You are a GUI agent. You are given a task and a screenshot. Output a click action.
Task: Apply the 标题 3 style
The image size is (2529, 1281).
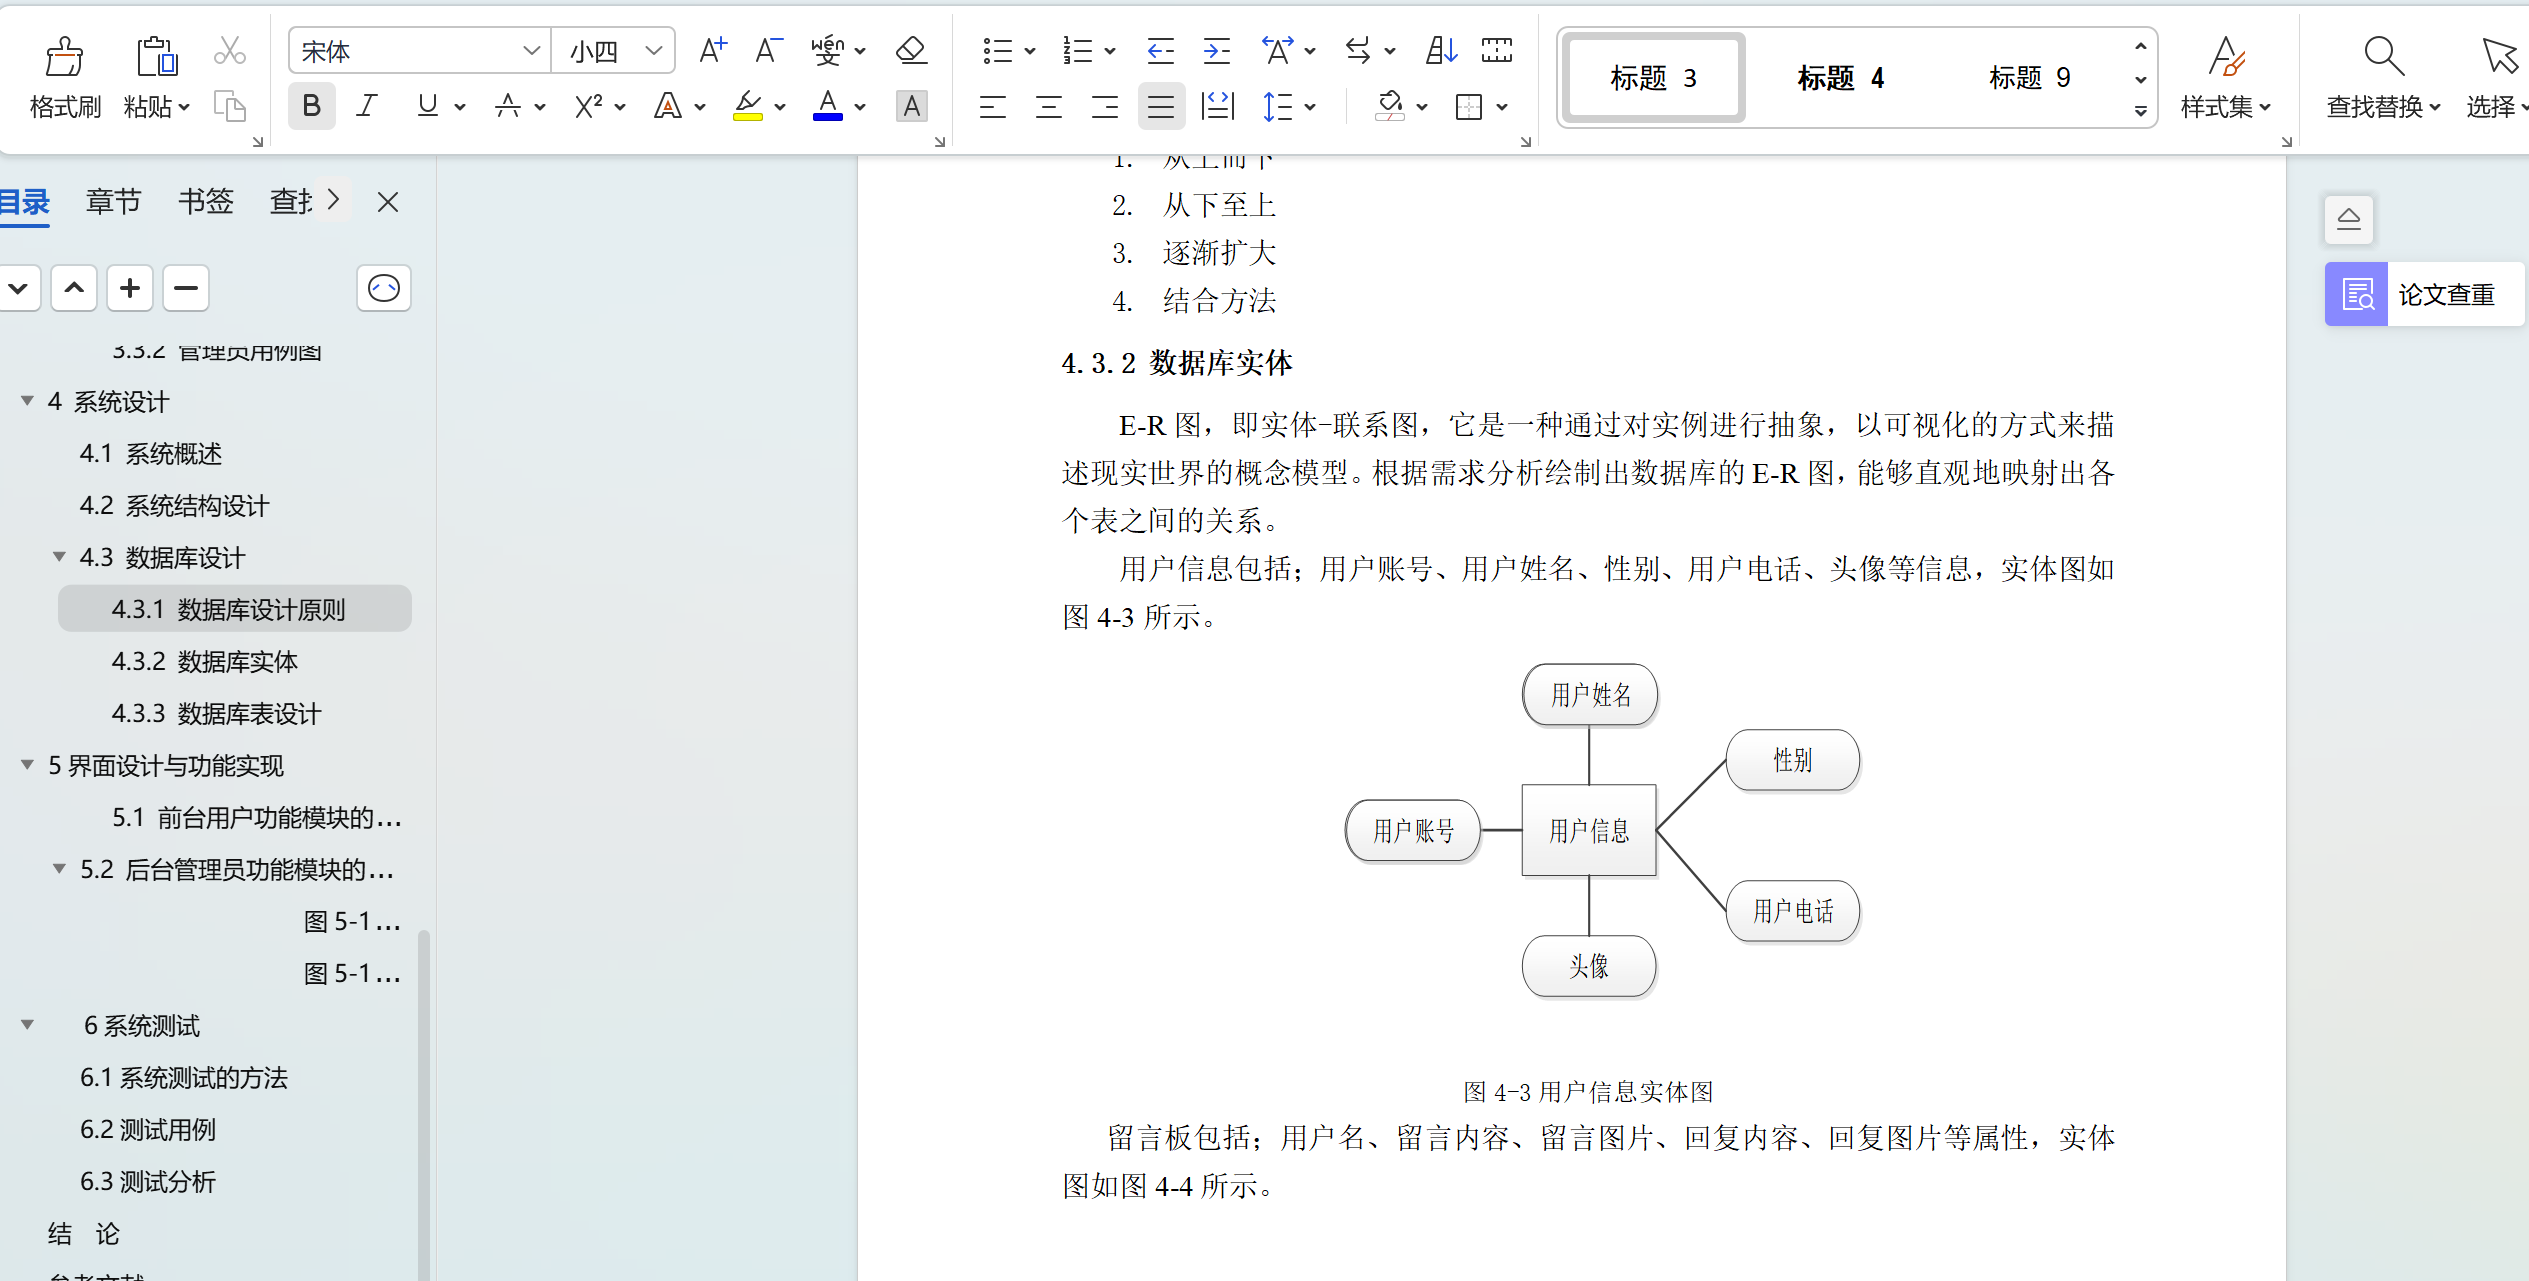tap(1653, 78)
